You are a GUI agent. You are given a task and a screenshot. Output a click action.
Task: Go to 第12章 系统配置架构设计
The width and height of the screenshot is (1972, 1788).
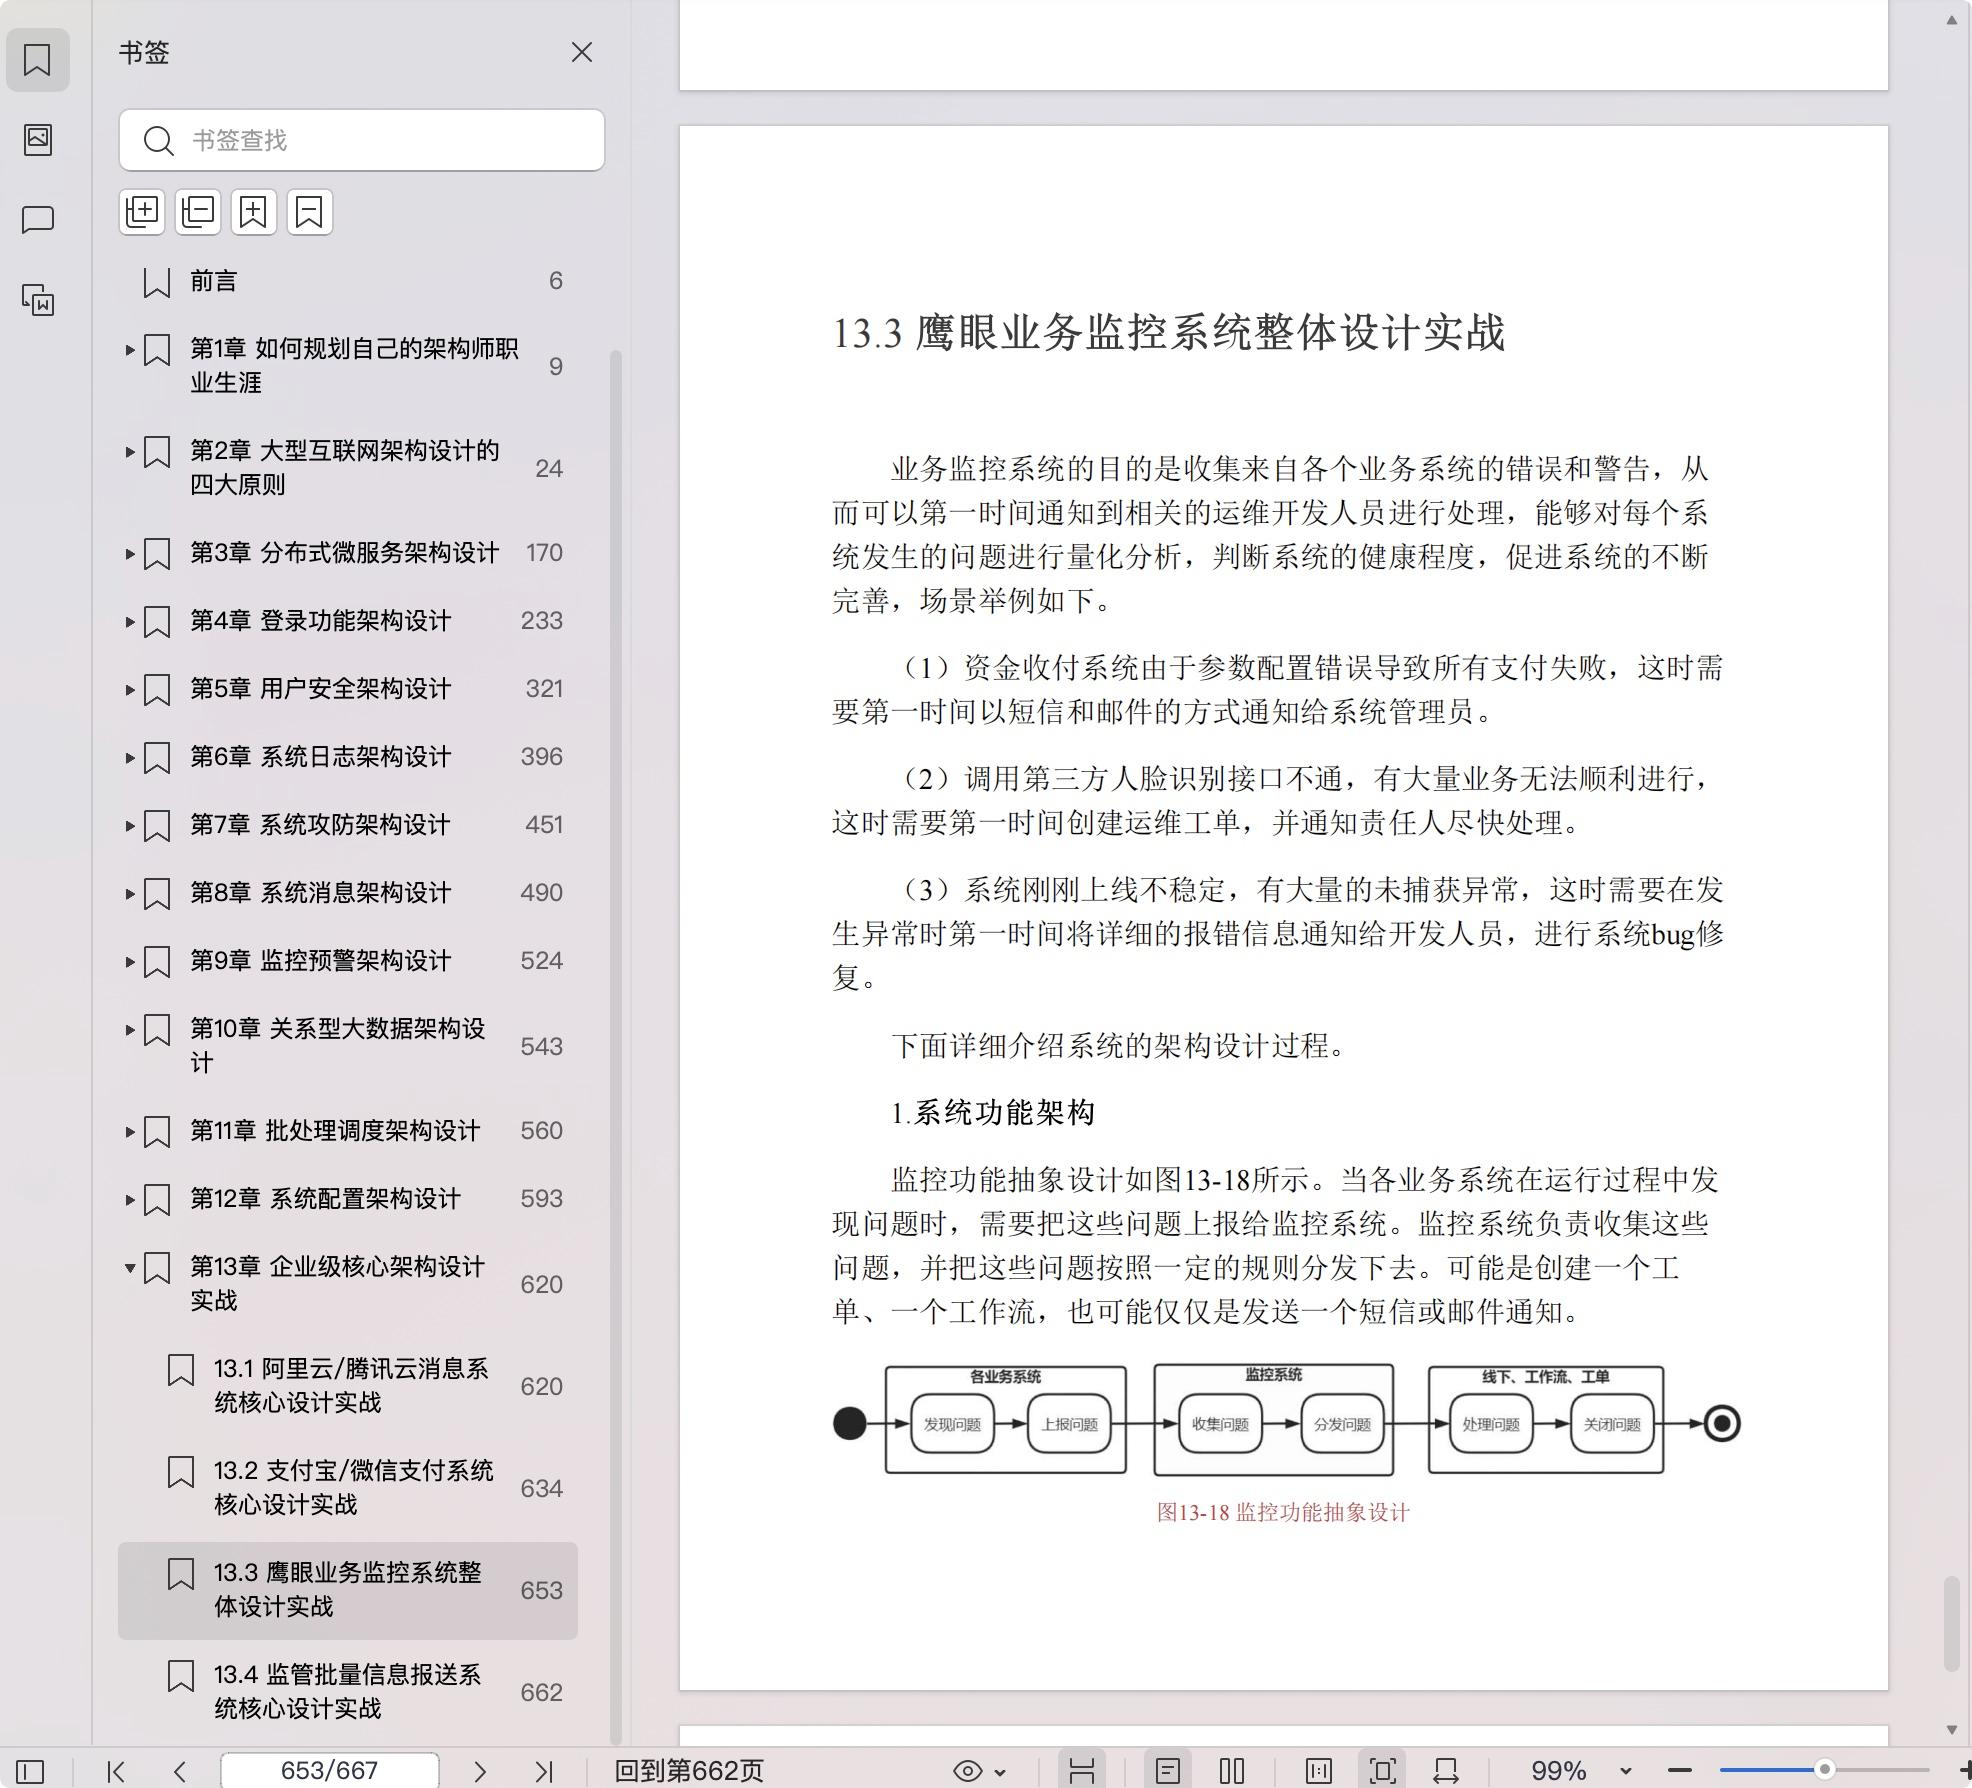click(325, 1199)
